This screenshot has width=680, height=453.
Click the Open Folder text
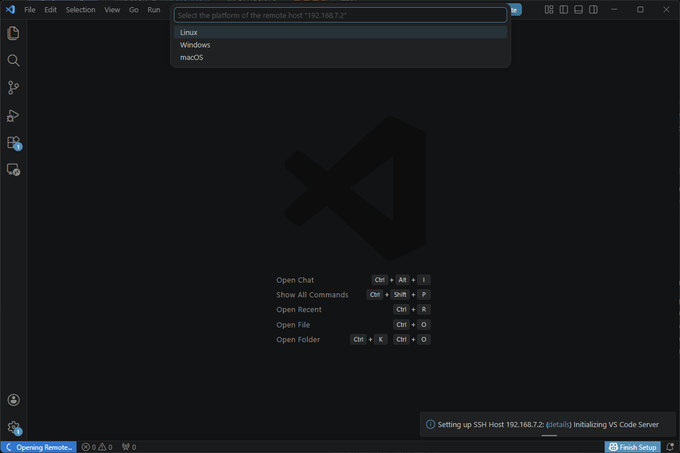298,339
